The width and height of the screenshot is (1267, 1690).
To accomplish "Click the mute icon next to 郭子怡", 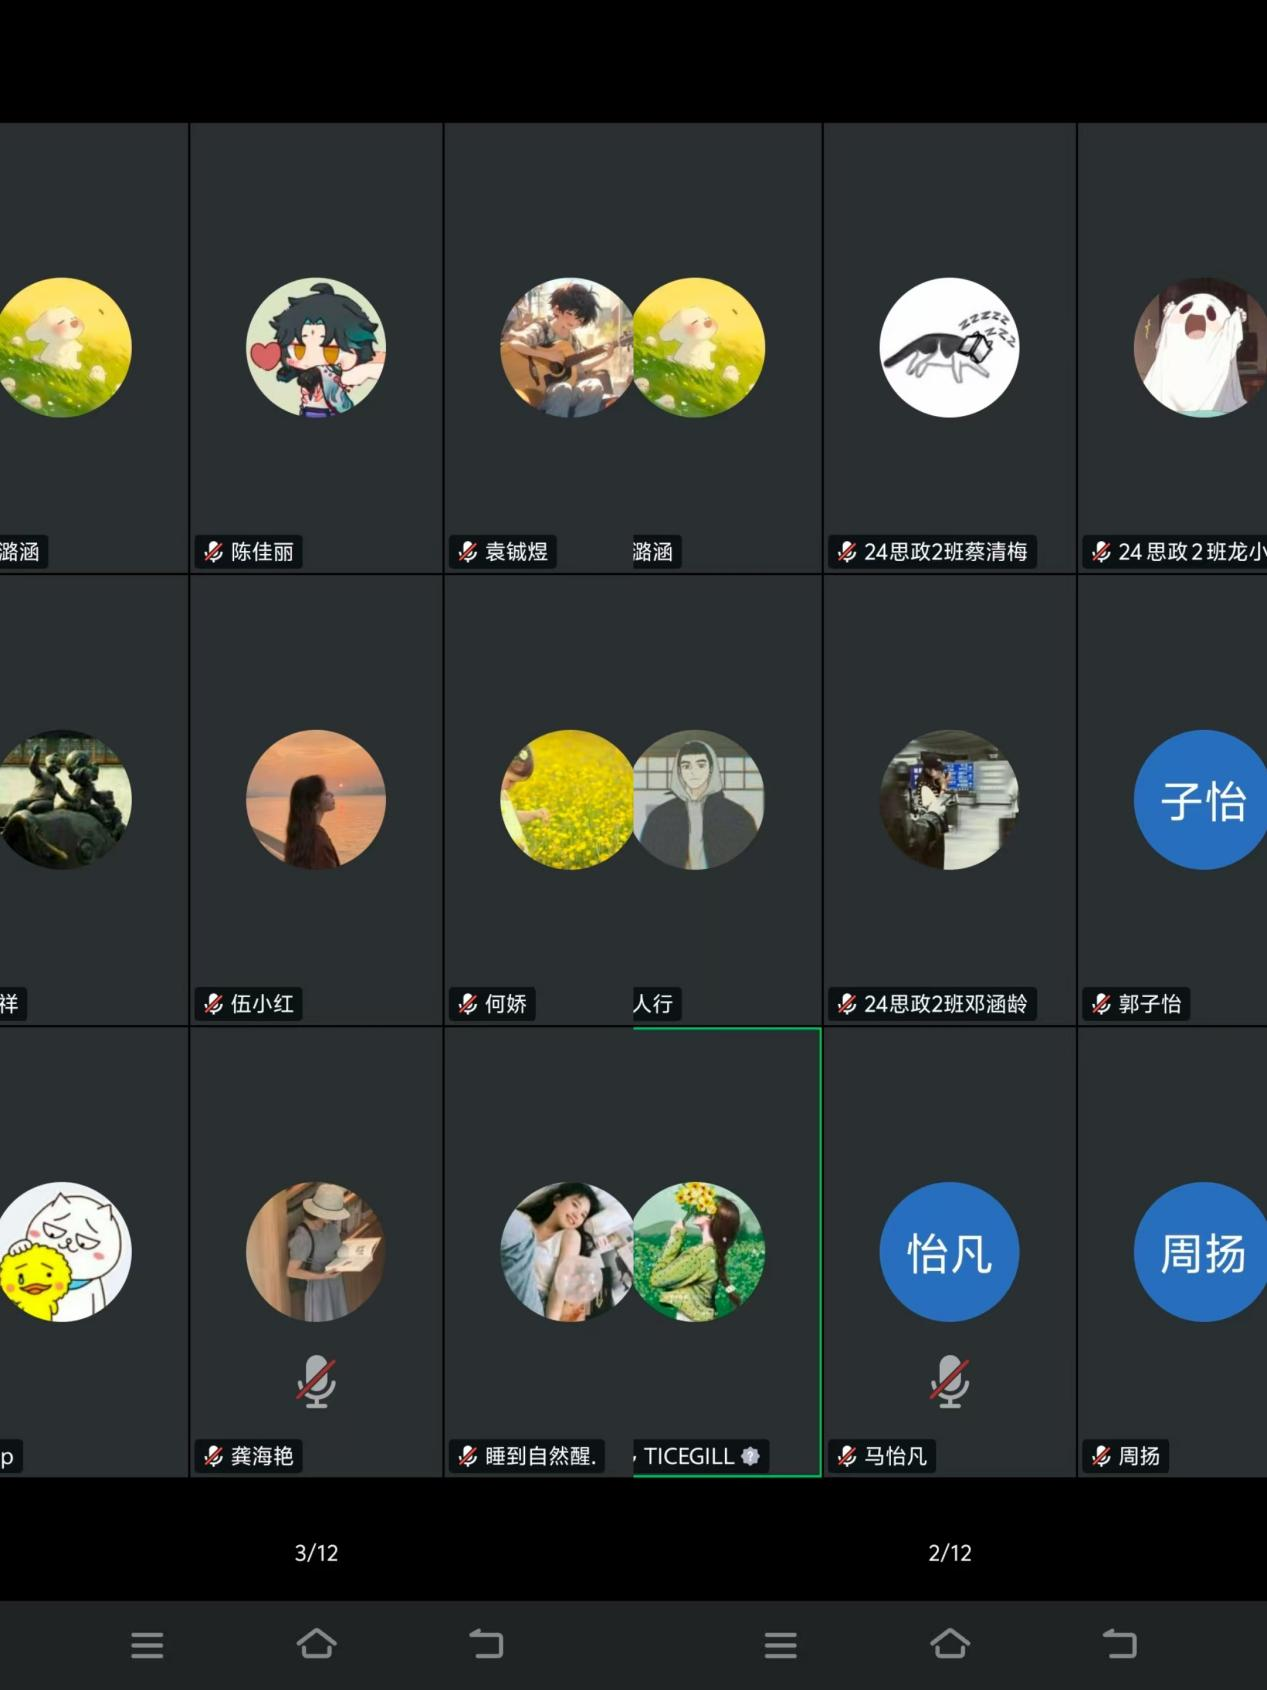I will pyautogui.click(x=1101, y=1004).
